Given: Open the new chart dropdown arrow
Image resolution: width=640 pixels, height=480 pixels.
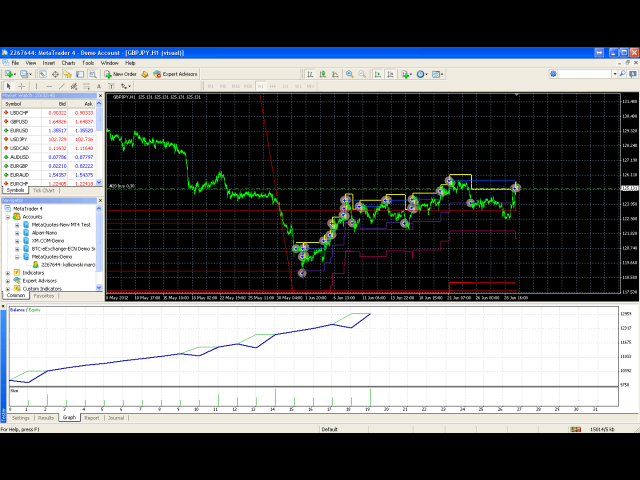Looking at the screenshot, I should (x=14, y=73).
